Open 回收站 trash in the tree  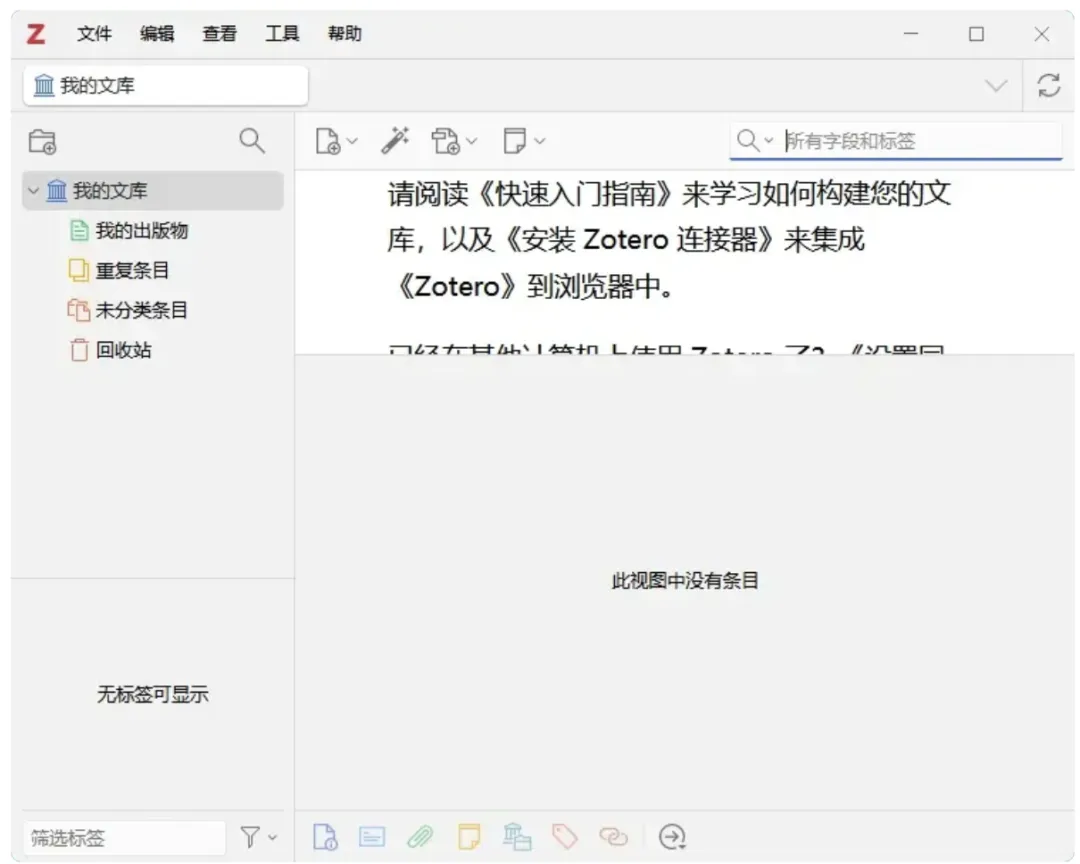pos(123,350)
